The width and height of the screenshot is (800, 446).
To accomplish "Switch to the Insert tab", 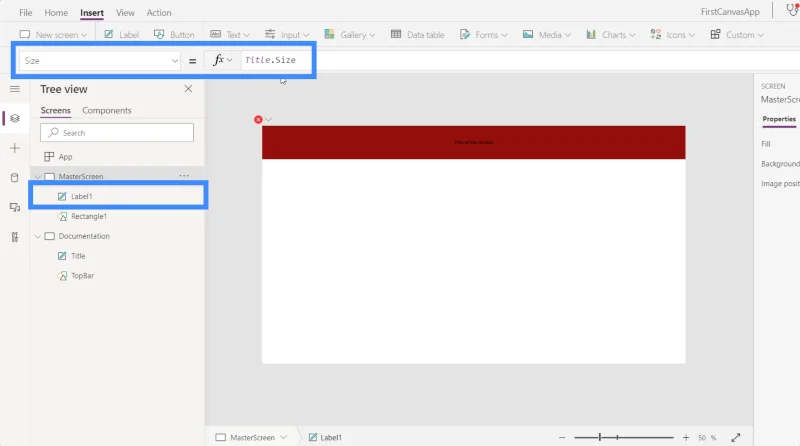I will tap(92, 13).
